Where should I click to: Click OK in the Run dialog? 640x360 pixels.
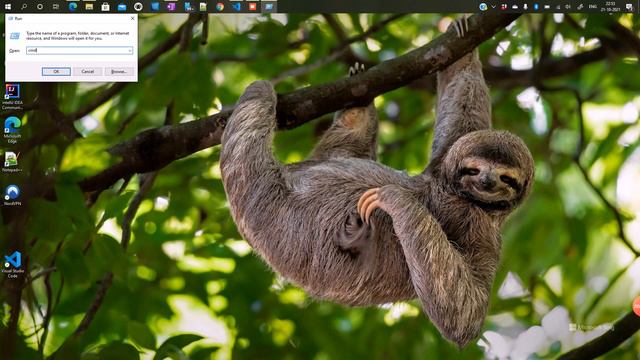(x=56, y=71)
